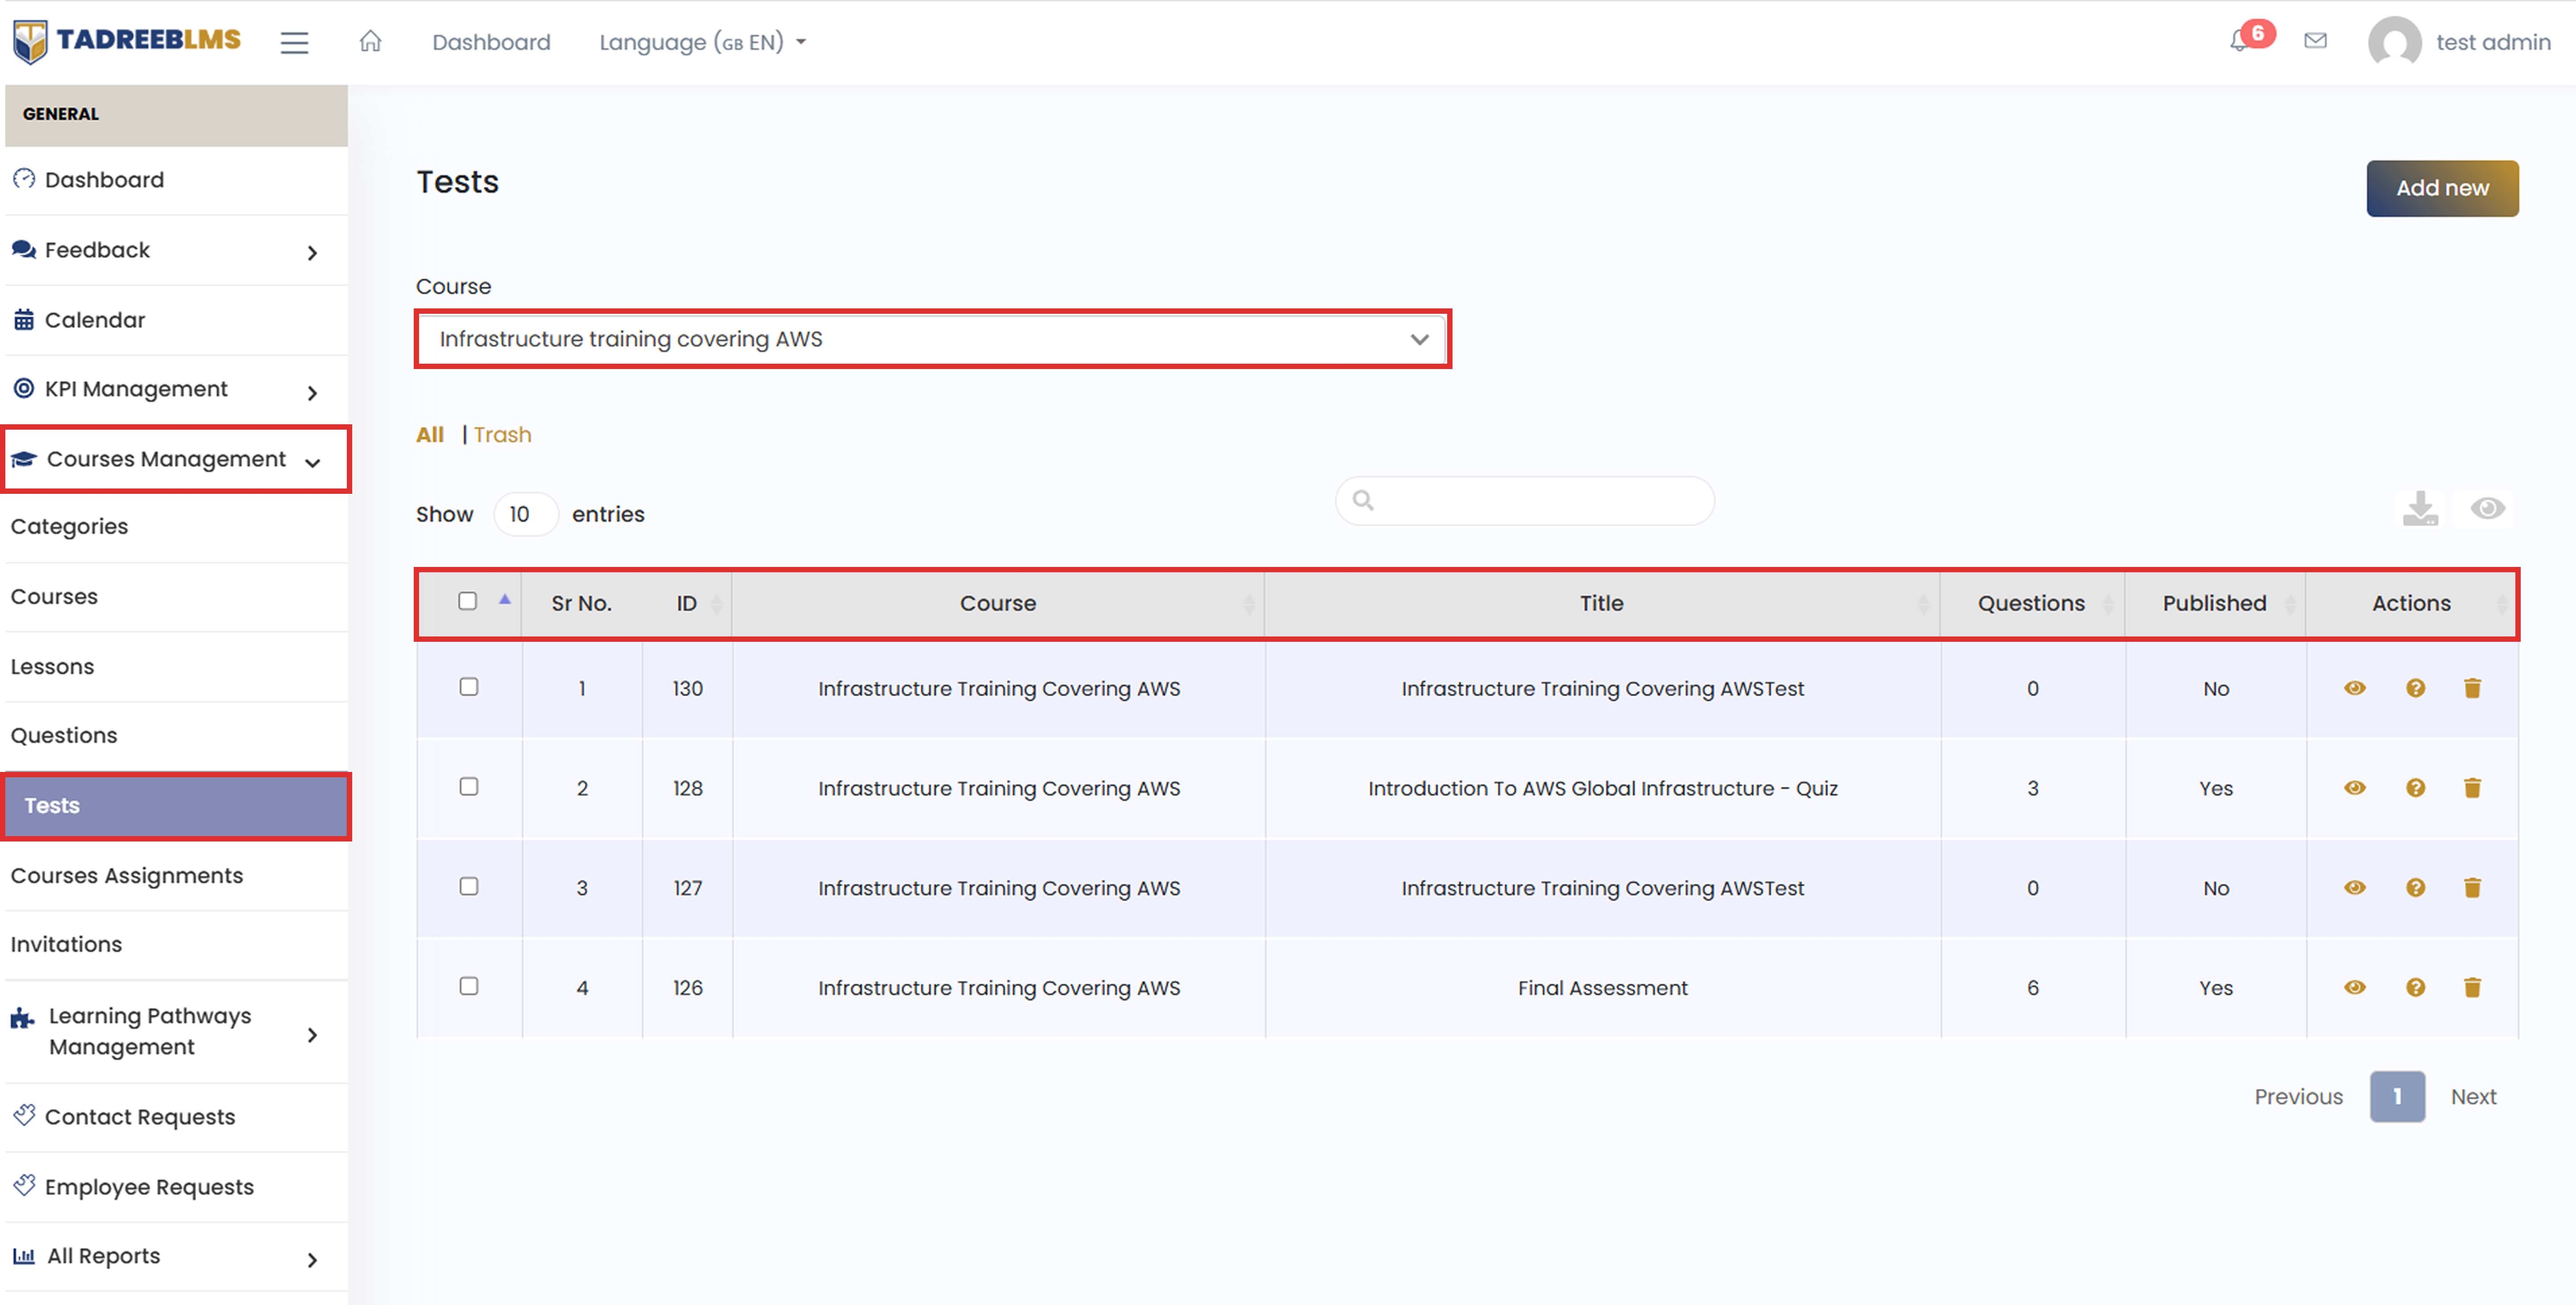Go to the Next page
This screenshot has height=1305, width=2576.
coord(2473,1096)
